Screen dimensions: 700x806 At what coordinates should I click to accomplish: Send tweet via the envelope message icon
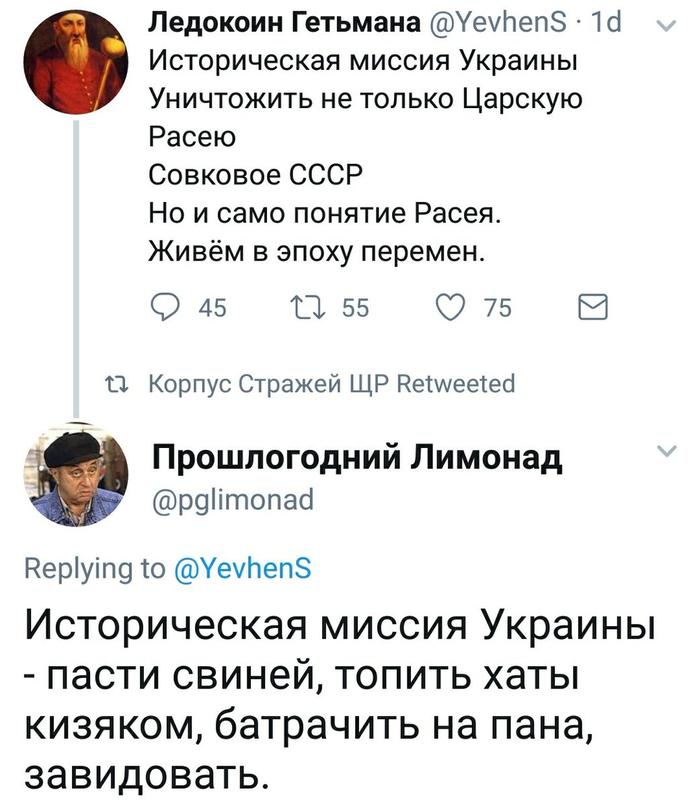pos(595,310)
